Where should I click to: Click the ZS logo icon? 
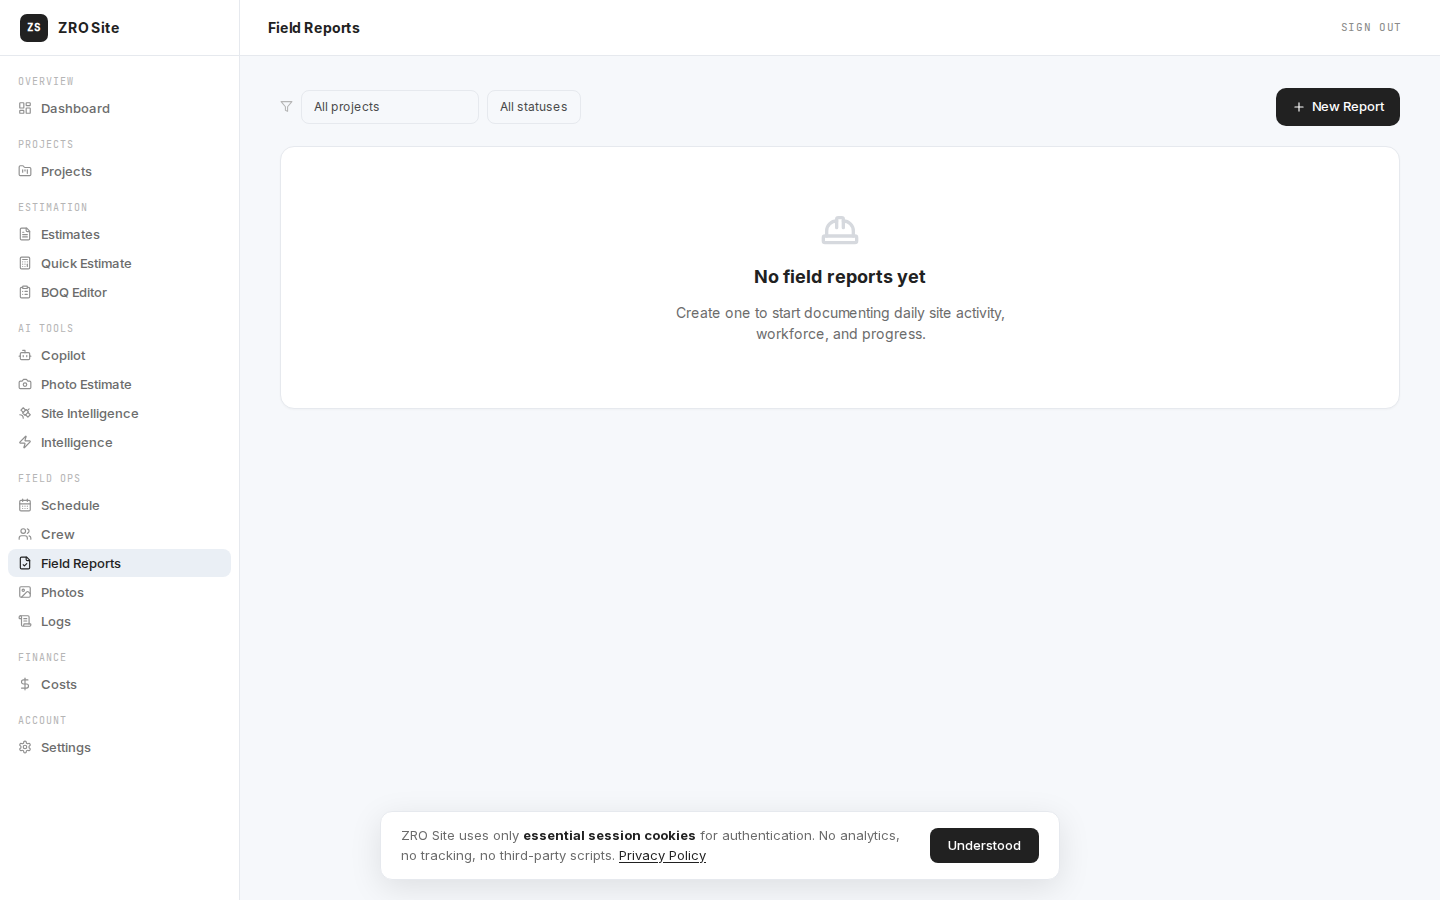(x=34, y=28)
